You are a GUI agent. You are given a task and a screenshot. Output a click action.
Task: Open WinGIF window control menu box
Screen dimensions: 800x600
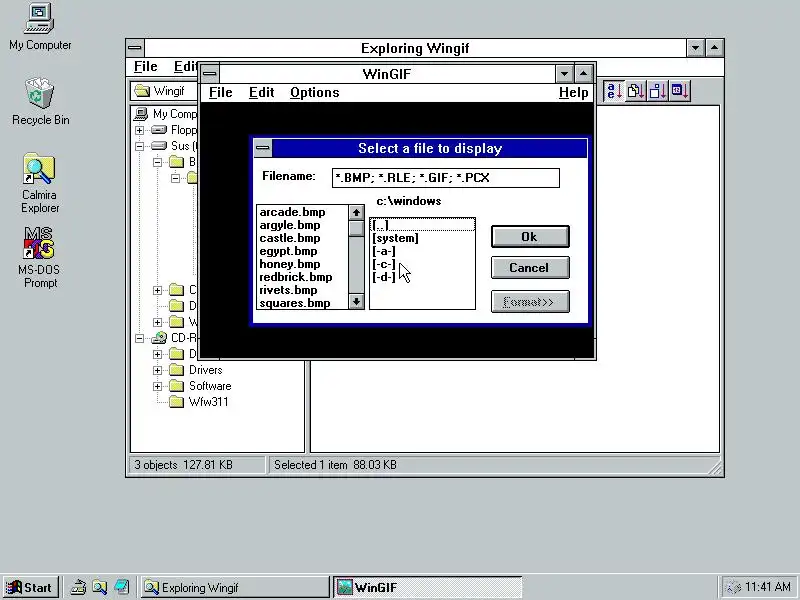pos(209,74)
